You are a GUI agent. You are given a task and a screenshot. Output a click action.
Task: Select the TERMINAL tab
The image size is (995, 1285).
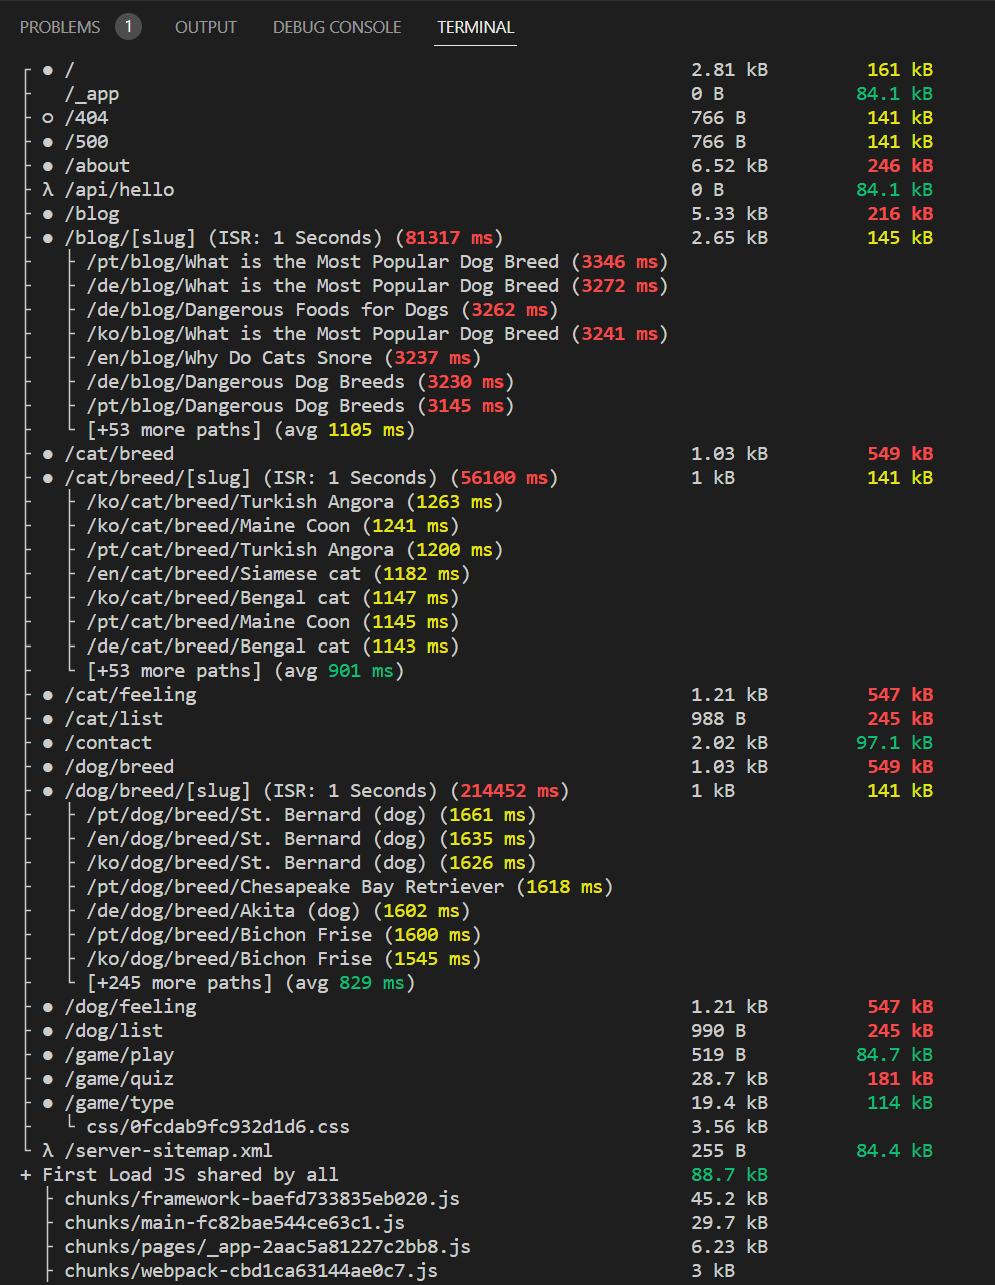[475, 27]
